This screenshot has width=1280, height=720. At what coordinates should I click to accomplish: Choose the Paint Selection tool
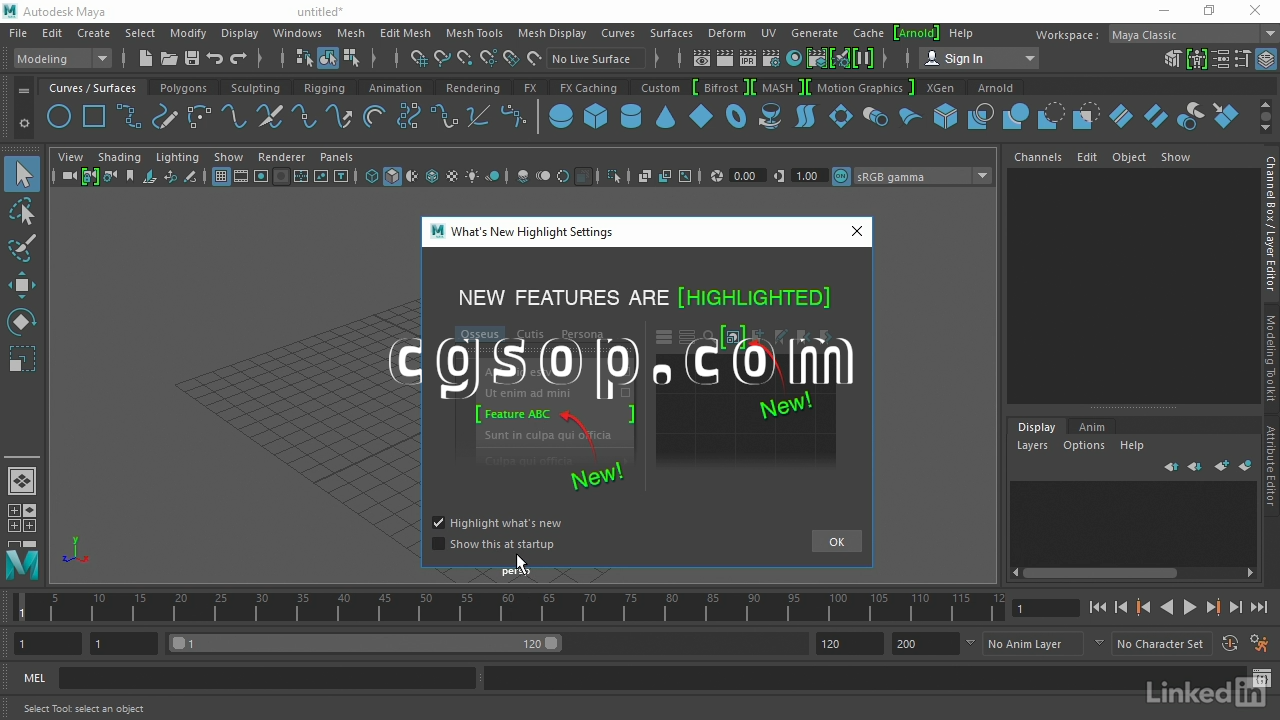(22, 248)
